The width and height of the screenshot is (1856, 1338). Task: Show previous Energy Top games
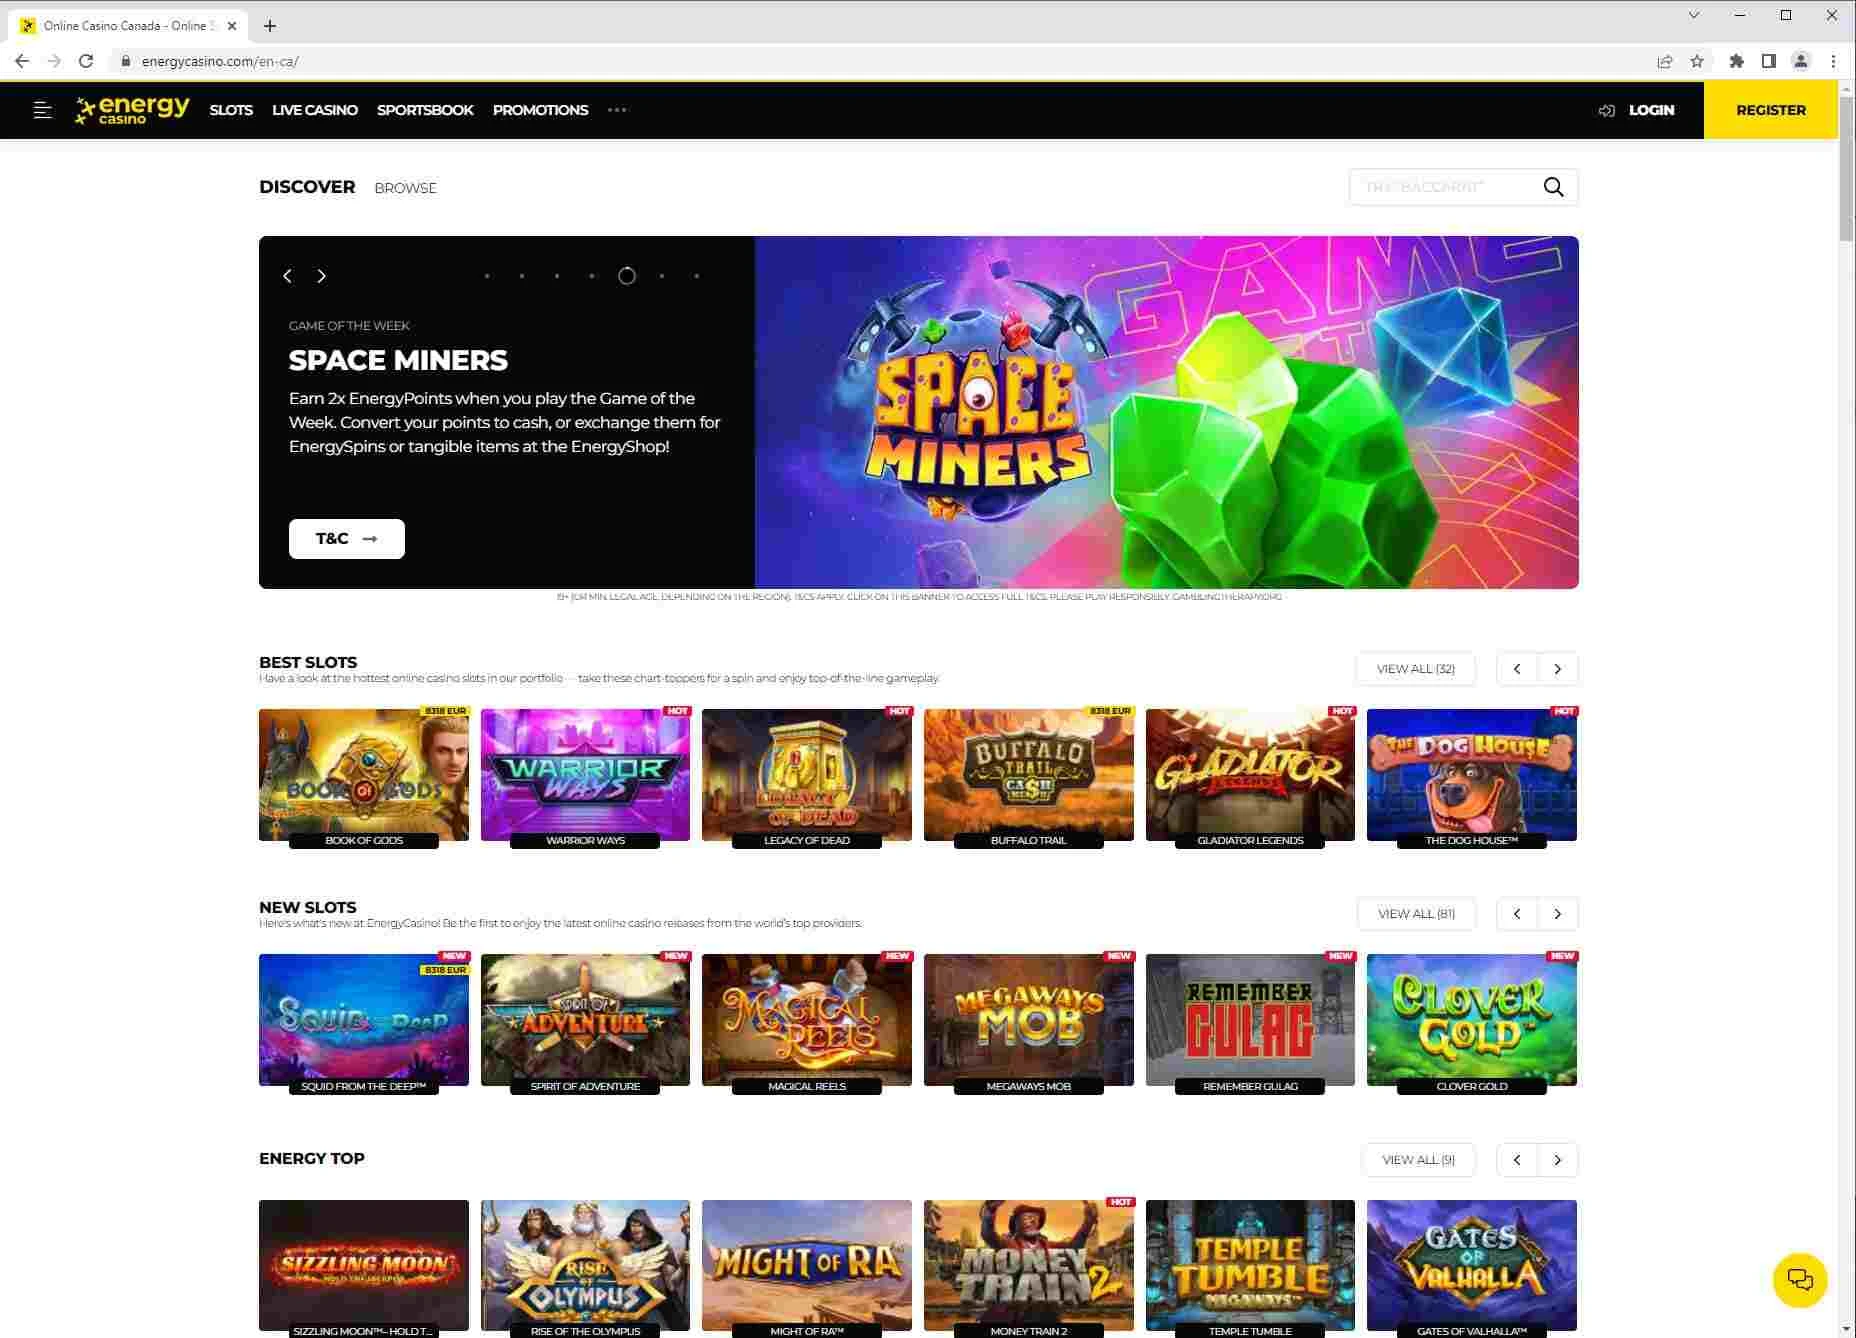click(1517, 1160)
